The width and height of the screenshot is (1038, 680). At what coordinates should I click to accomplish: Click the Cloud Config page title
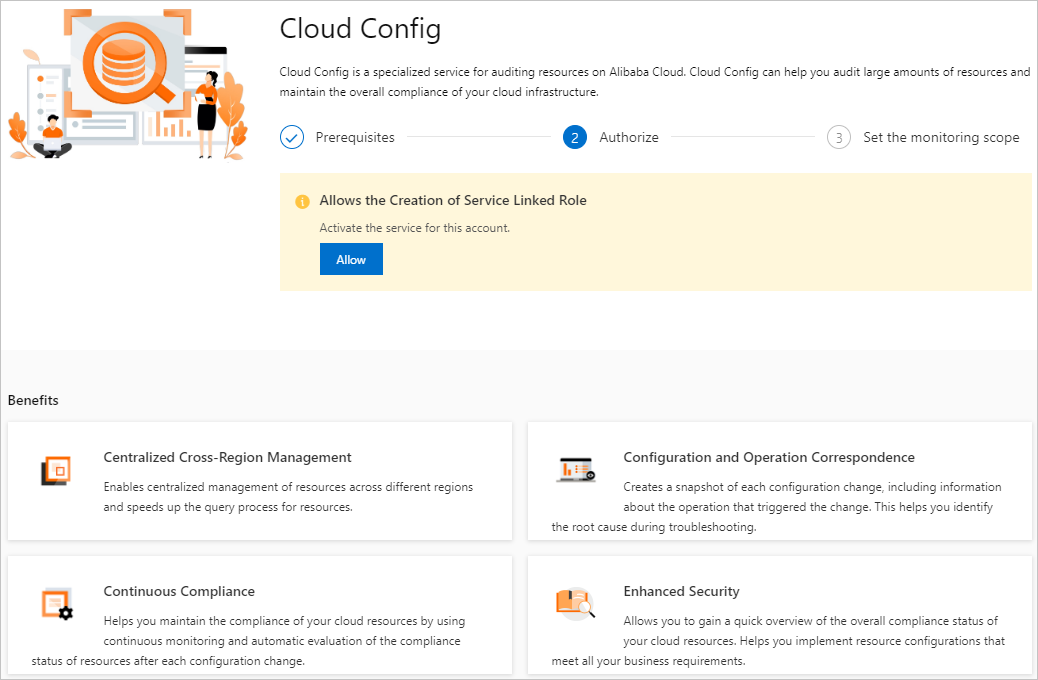(360, 28)
